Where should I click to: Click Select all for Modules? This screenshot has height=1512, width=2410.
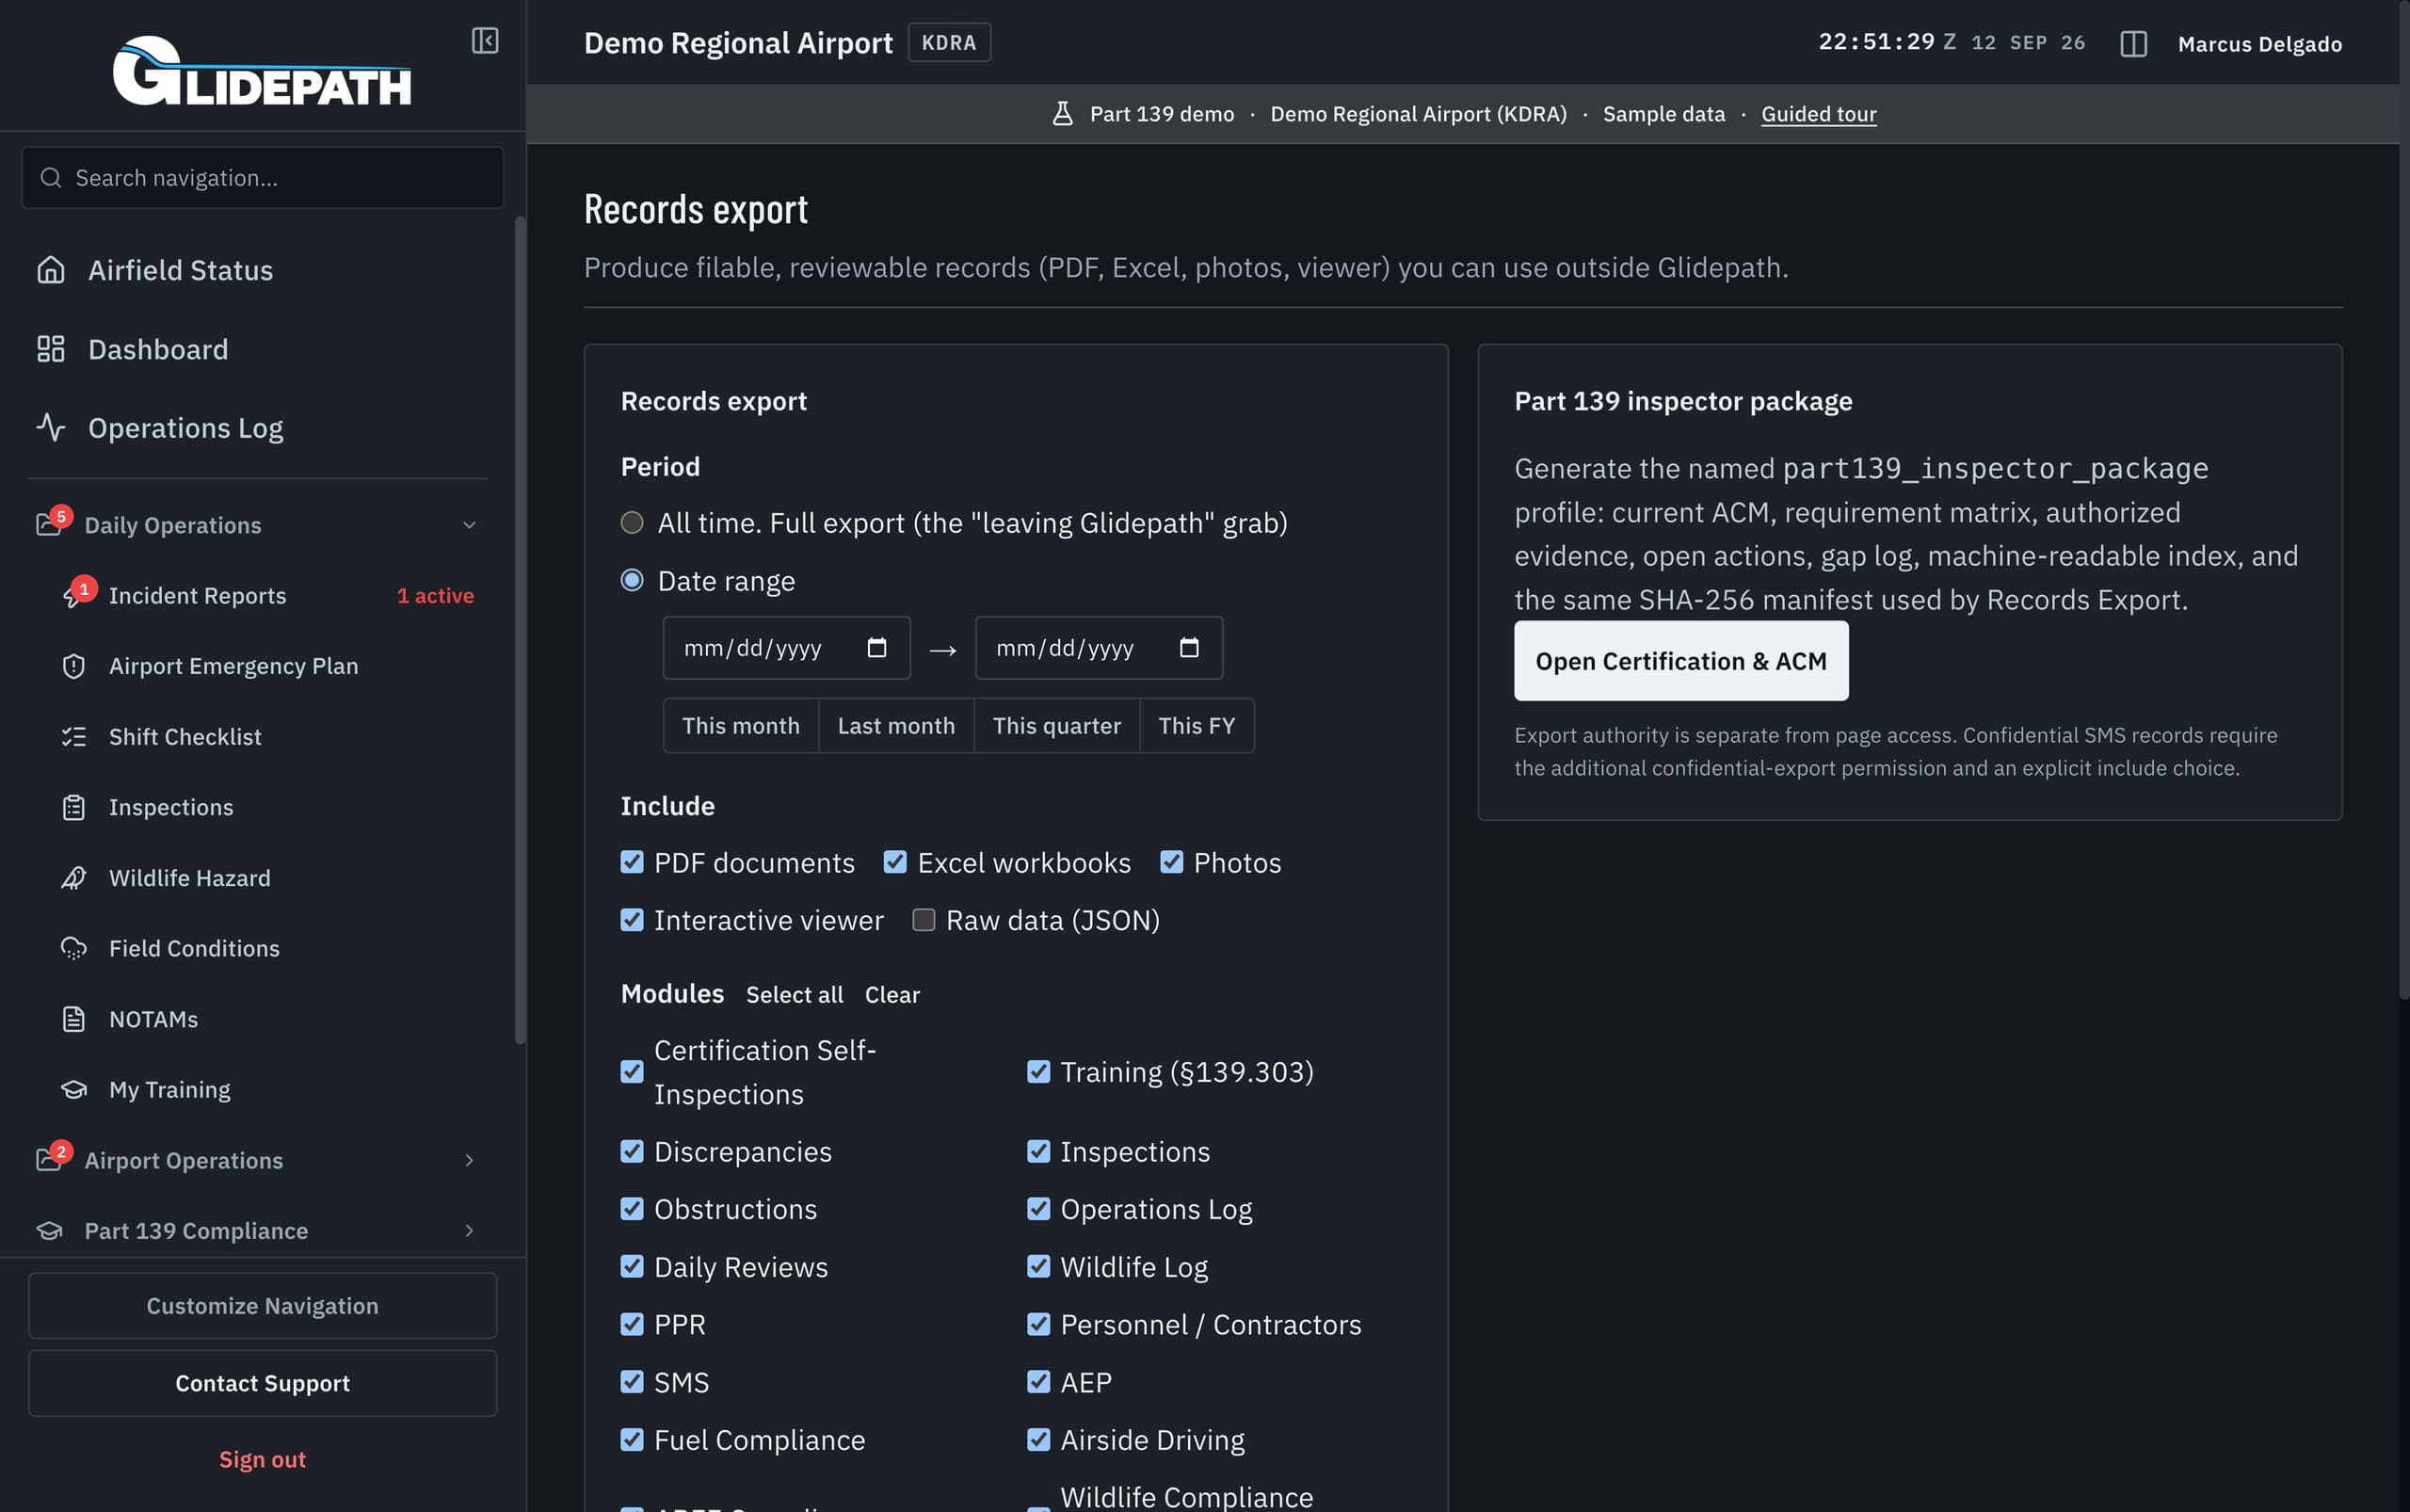coord(794,995)
